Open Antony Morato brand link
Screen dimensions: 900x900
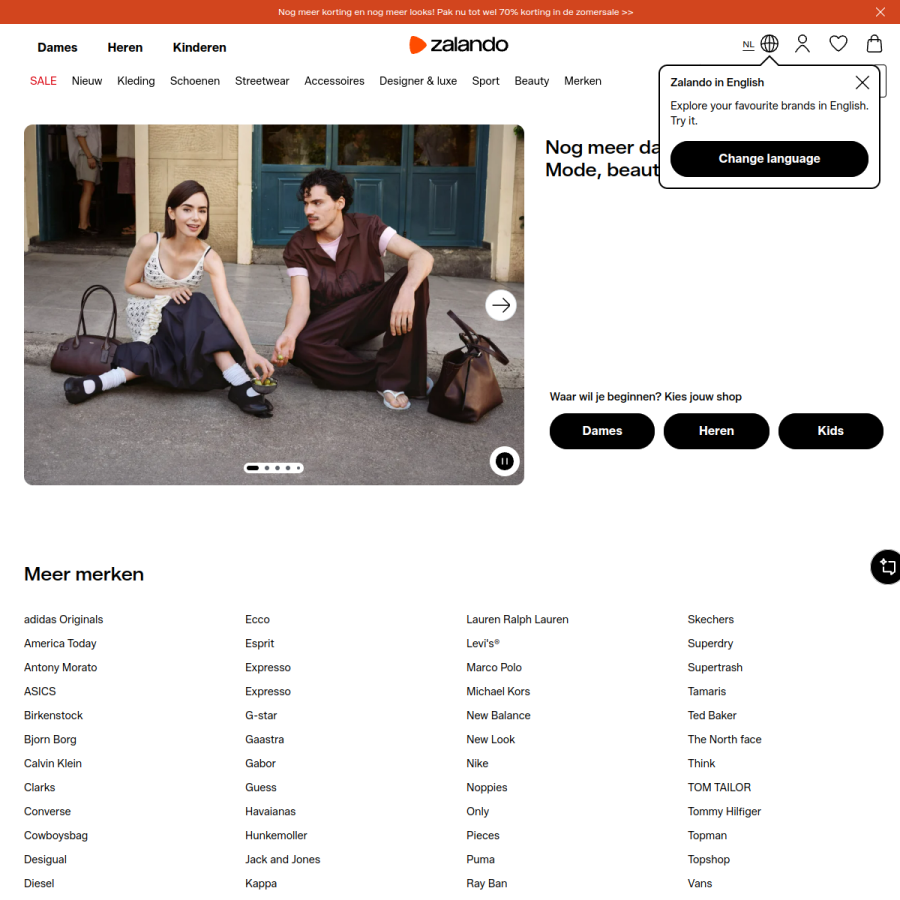[x=60, y=668]
